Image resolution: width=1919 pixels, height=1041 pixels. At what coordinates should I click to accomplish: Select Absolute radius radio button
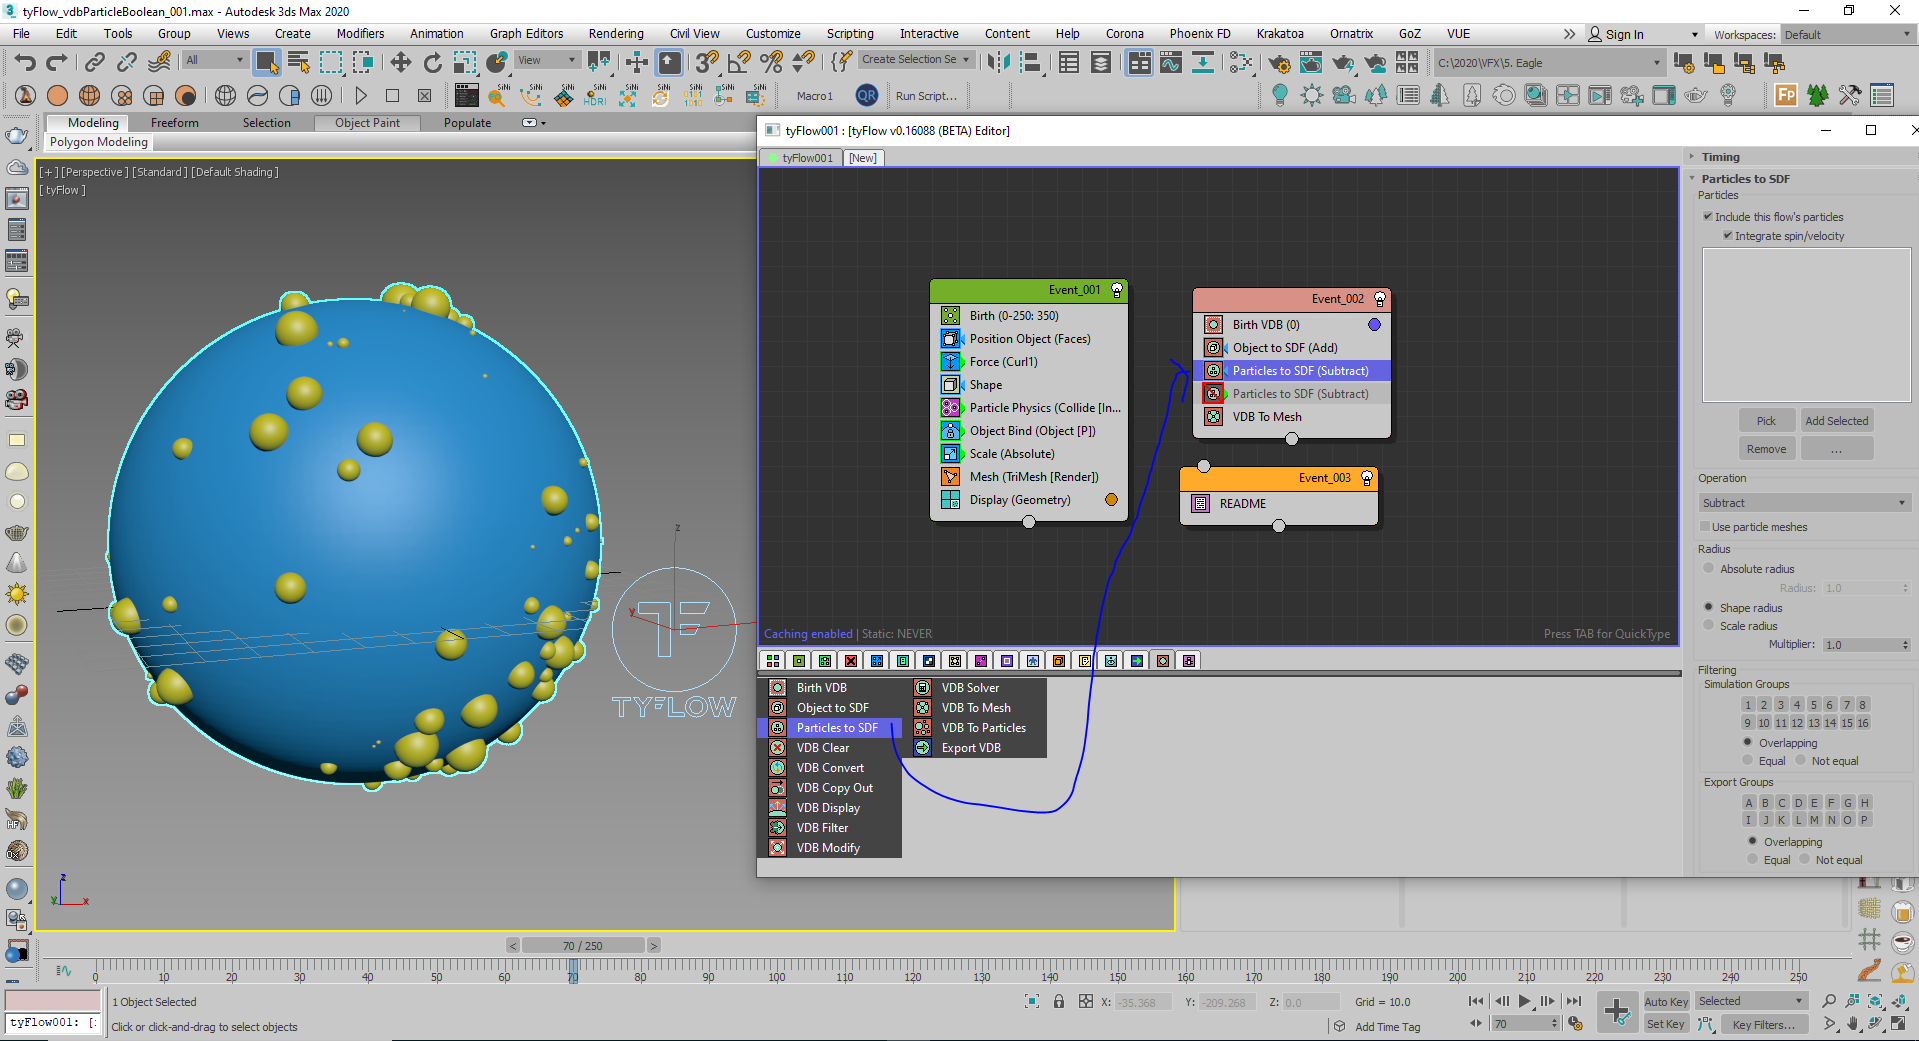(x=1709, y=568)
